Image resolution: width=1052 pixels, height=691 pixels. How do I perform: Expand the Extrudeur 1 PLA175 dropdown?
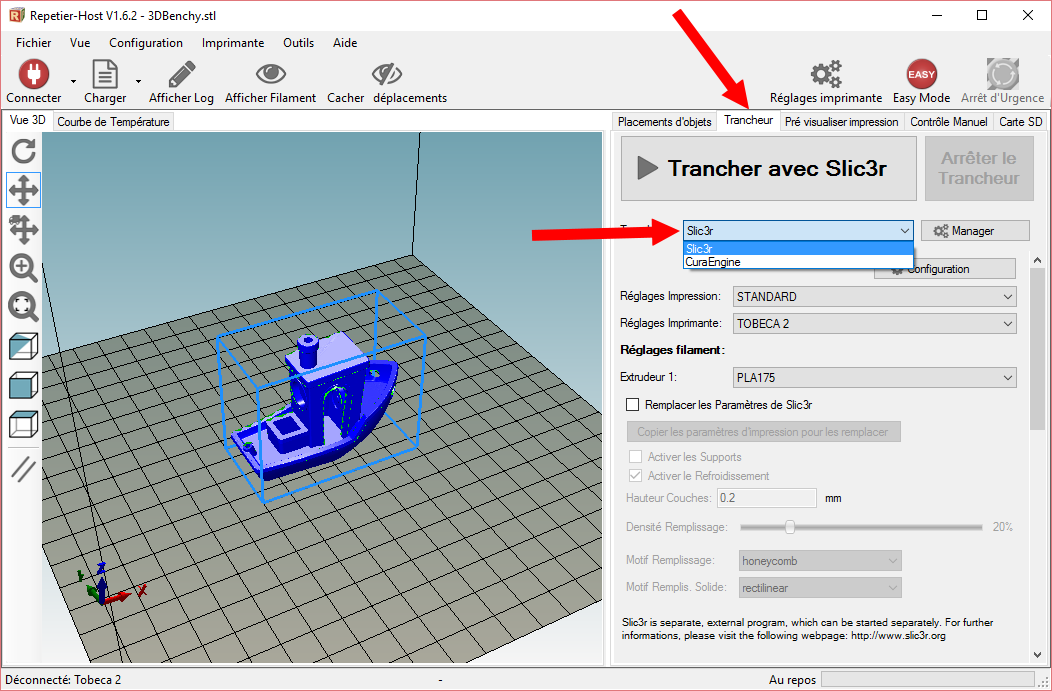coord(874,378)
